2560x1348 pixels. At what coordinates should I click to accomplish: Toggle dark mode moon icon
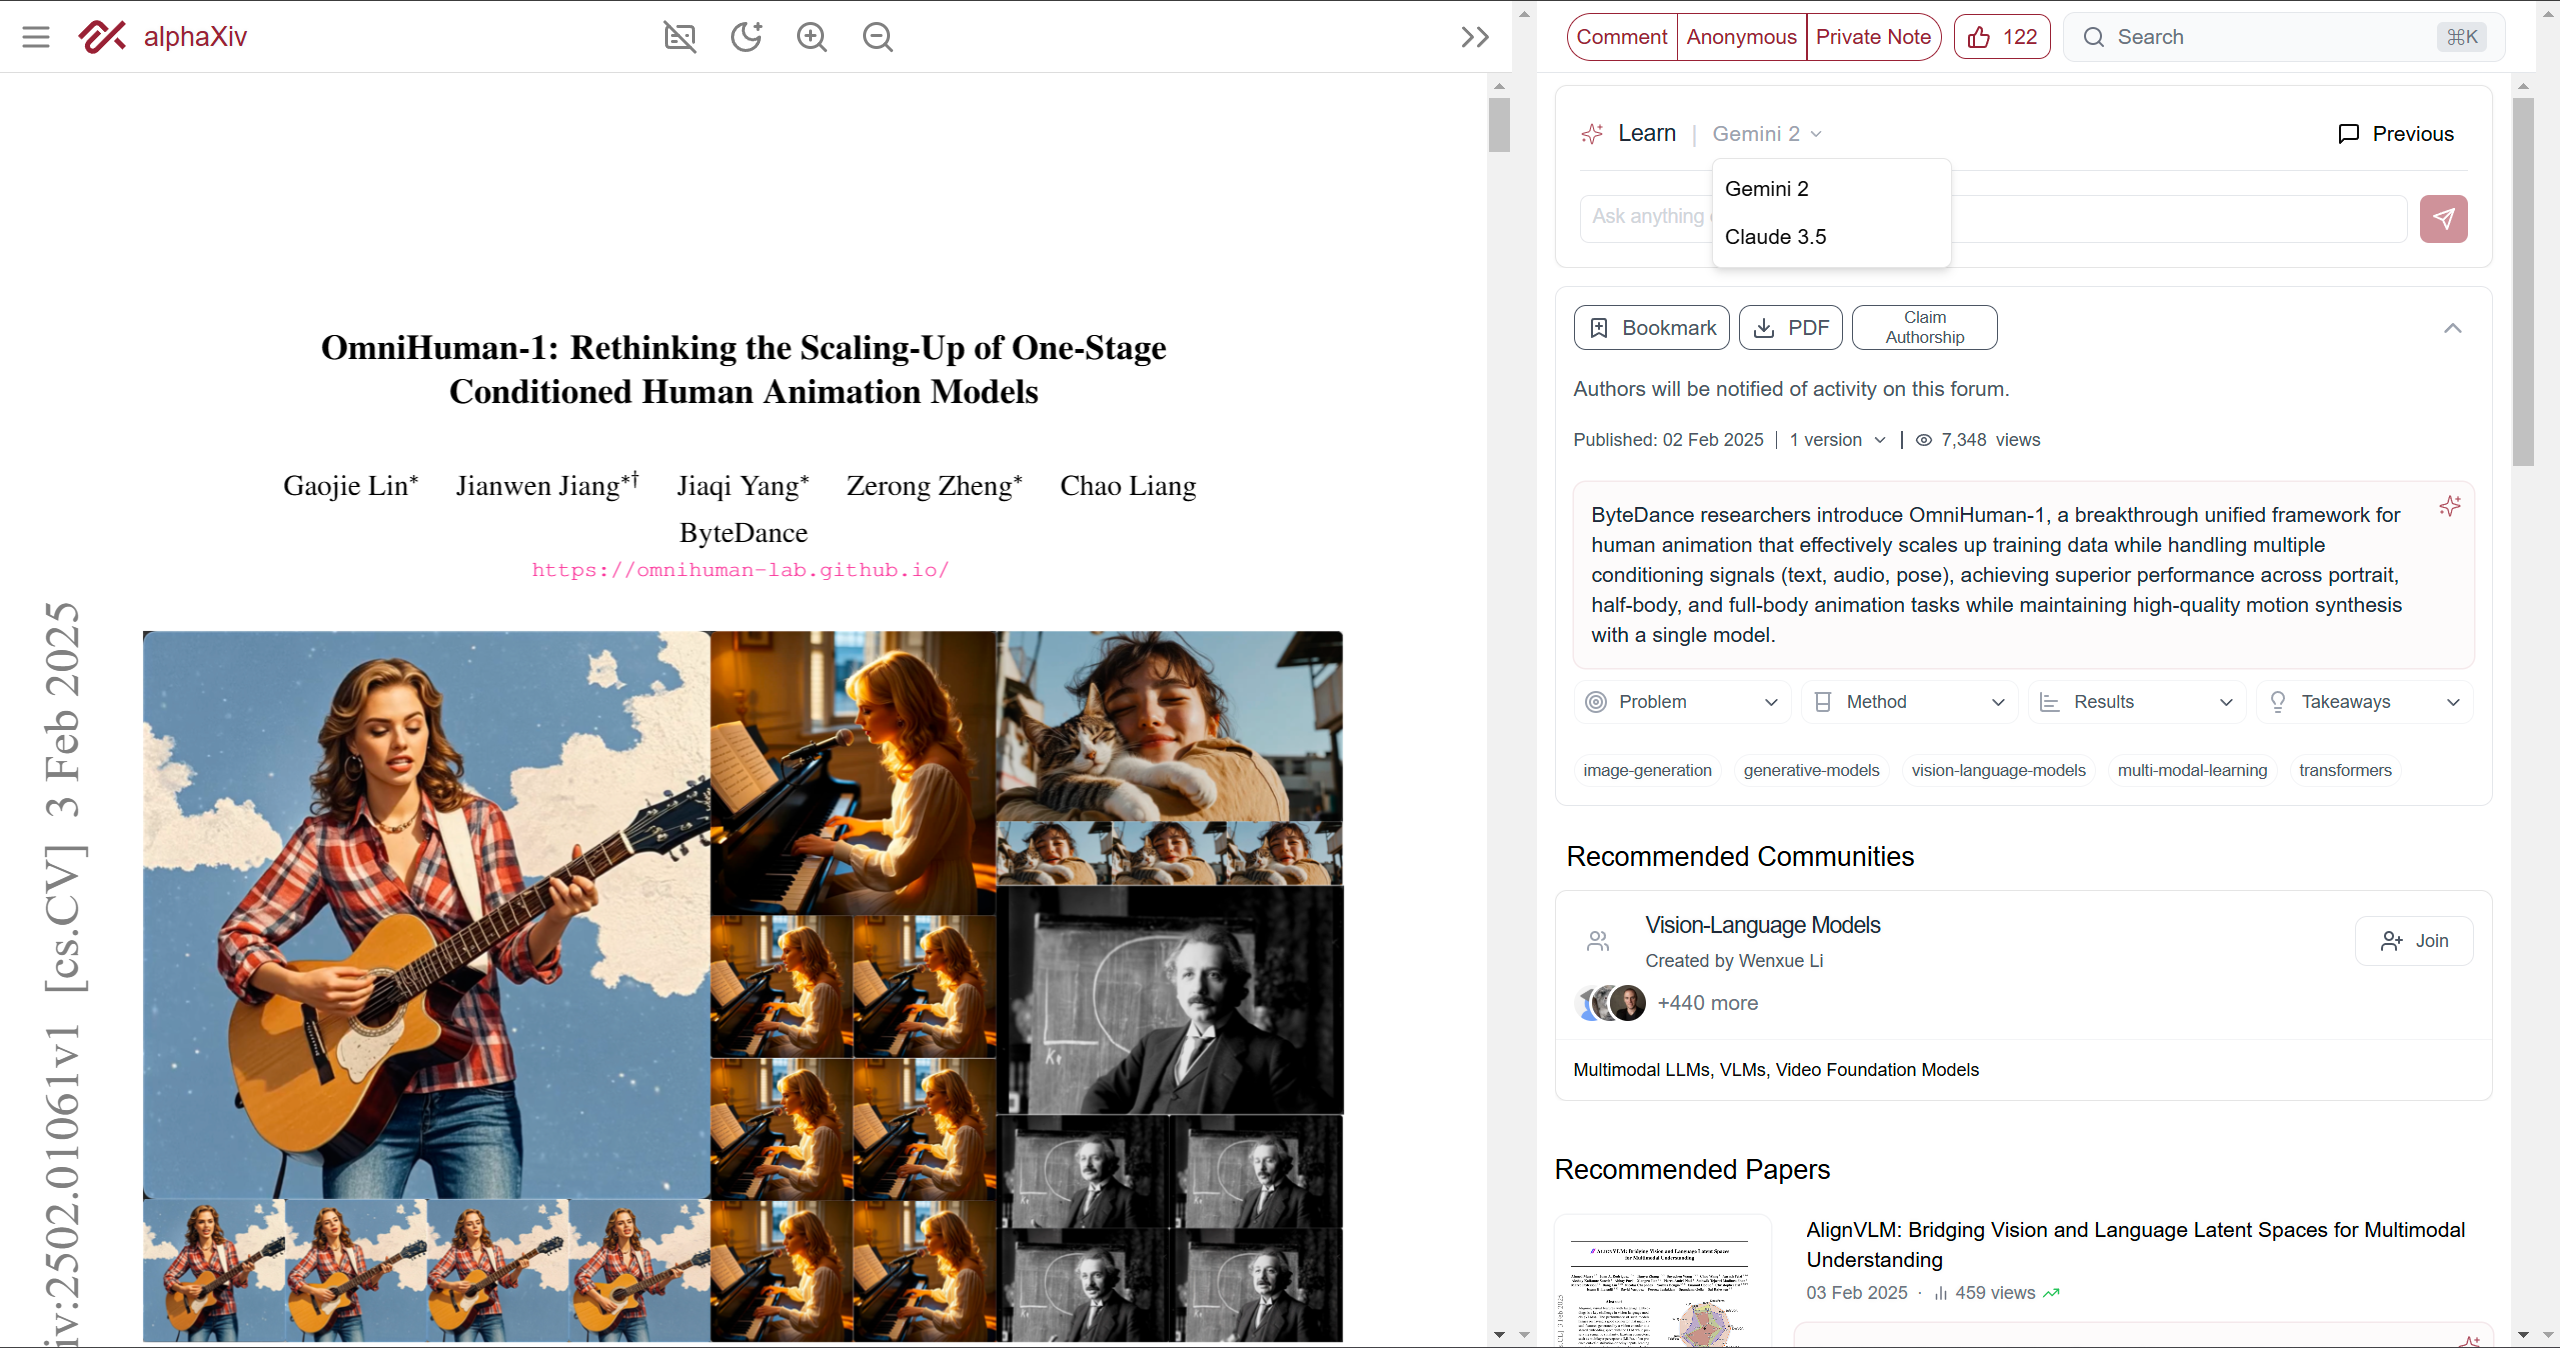(746, 37)
